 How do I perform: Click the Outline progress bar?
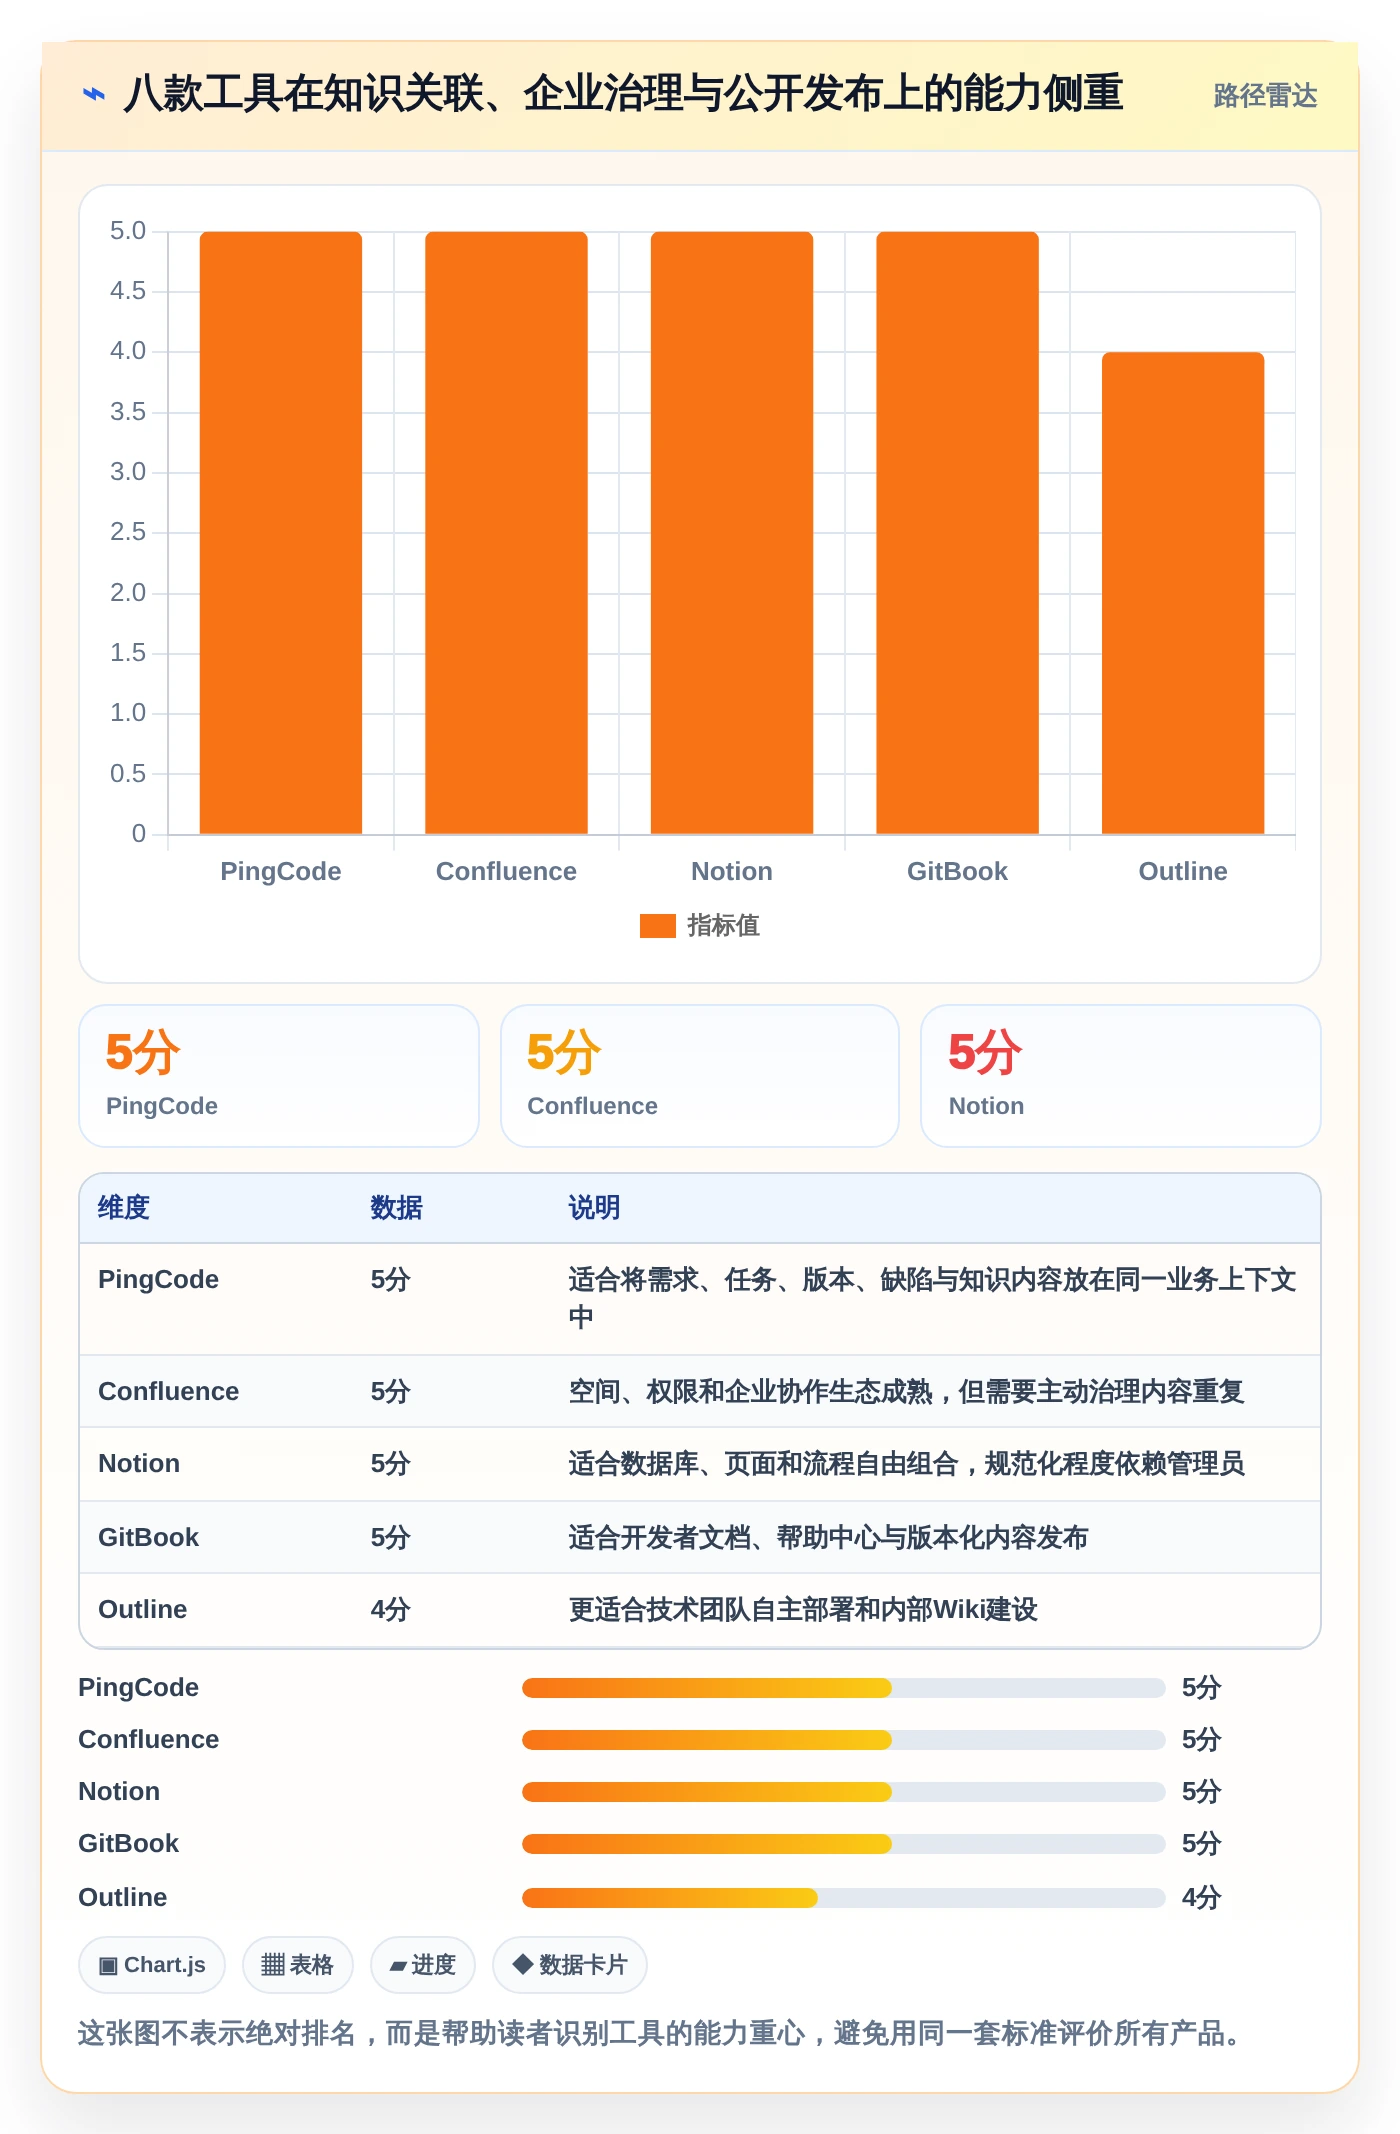(x=843, y=1898)
